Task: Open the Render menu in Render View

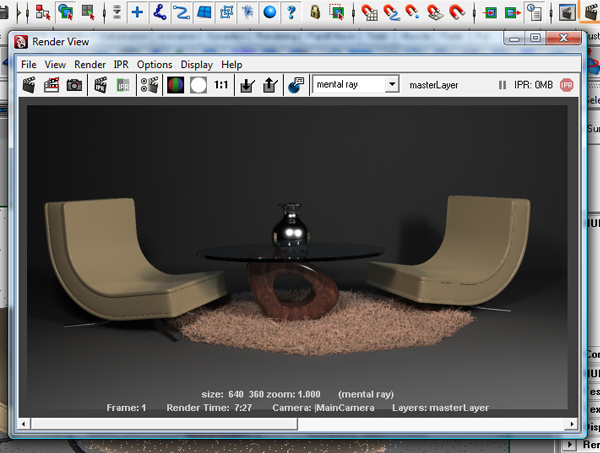Action: [x=90, y=65]
